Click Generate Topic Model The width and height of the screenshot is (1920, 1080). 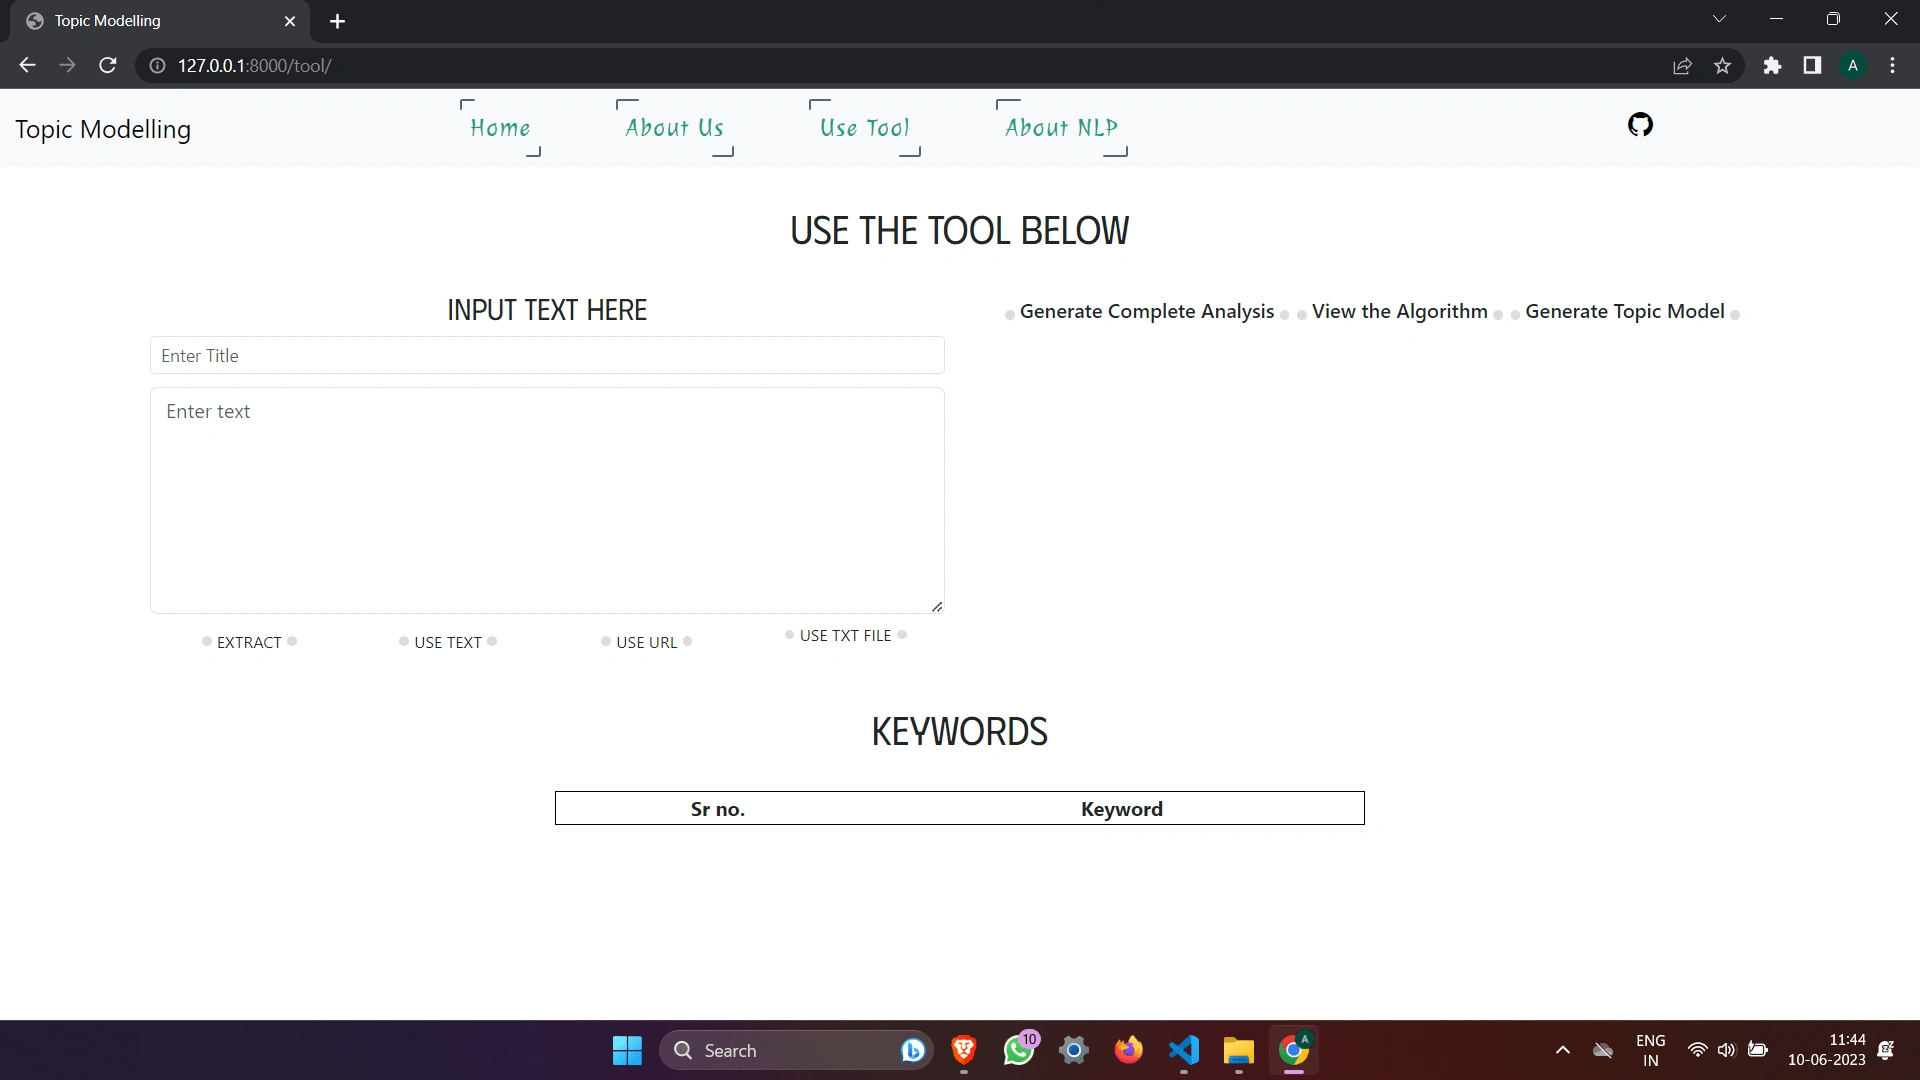[x=1624, y=311]
